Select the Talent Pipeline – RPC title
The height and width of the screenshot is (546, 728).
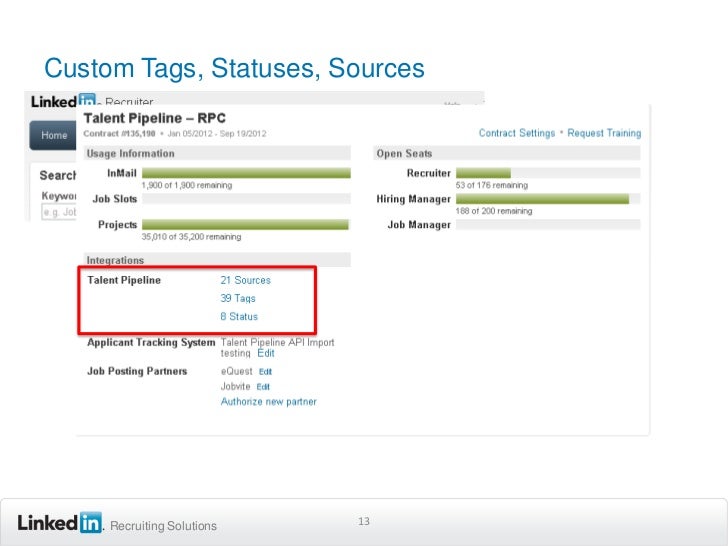tap(155, 118)
